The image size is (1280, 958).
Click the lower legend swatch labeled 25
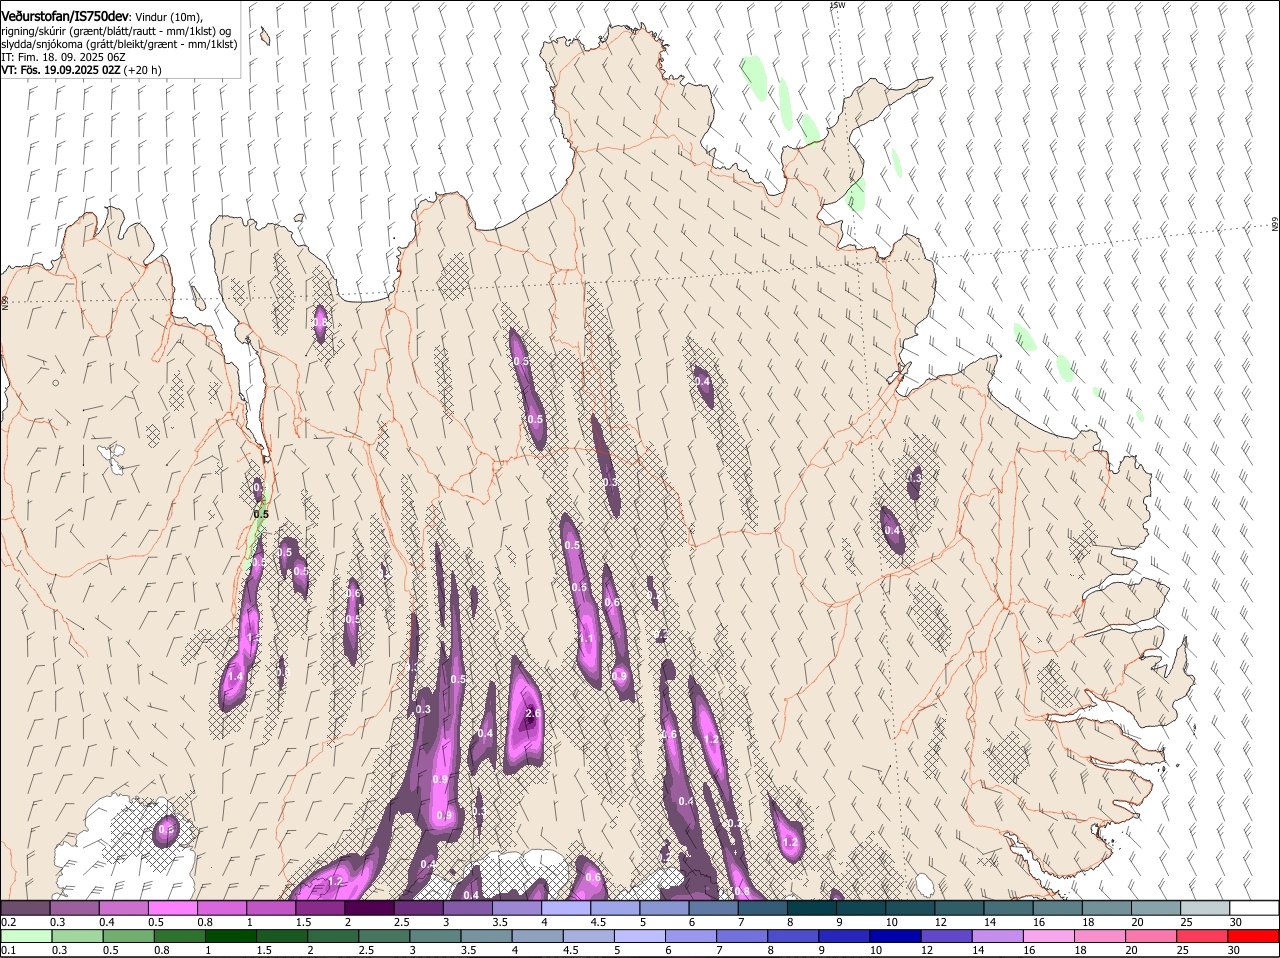tap(1202, 936)
